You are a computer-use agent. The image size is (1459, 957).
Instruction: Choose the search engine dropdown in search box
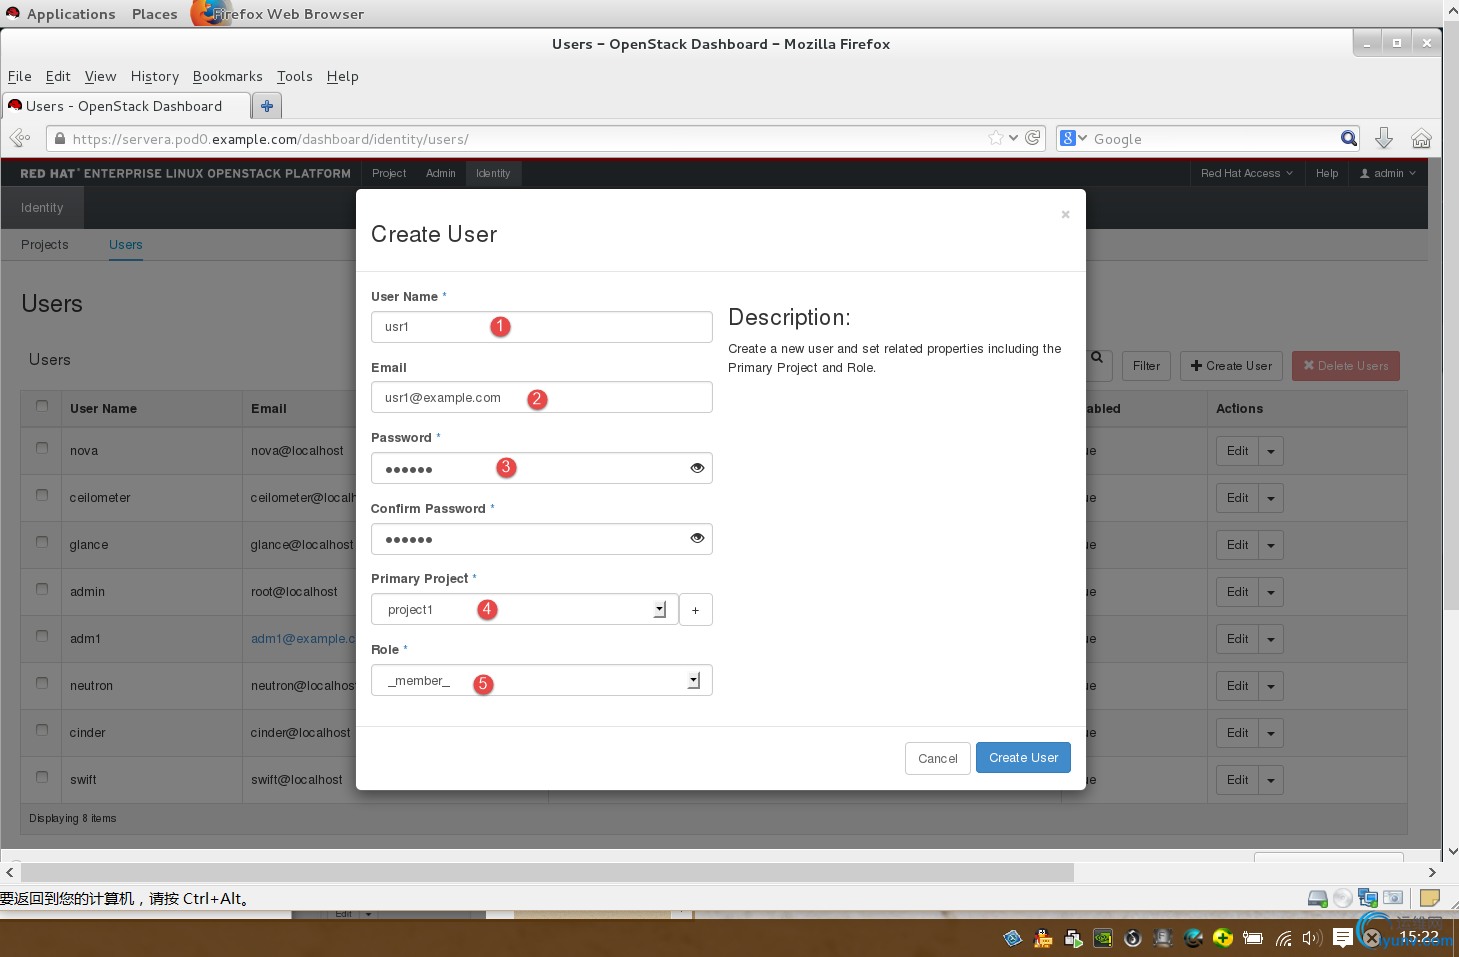tap(1074, 138)
